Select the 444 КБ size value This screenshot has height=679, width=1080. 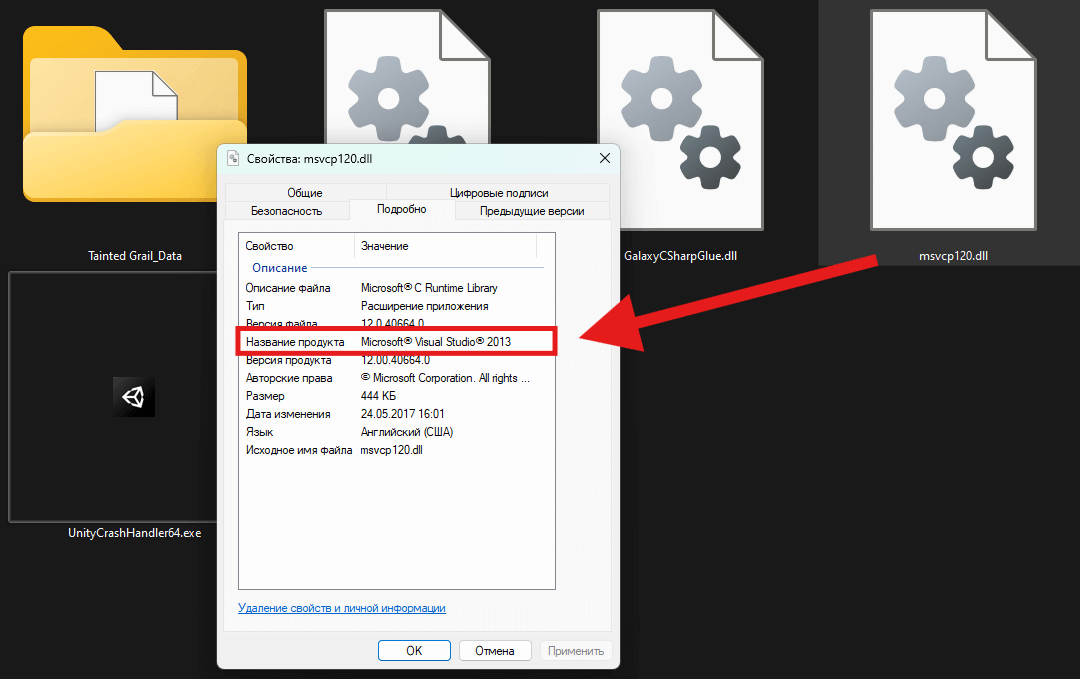coord(378,396)
